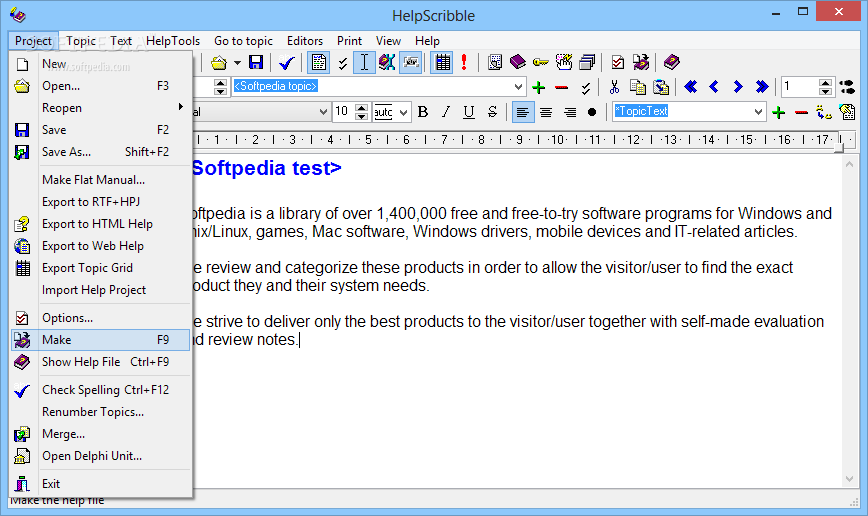Click the font size 10 field

tap(344, 112)
